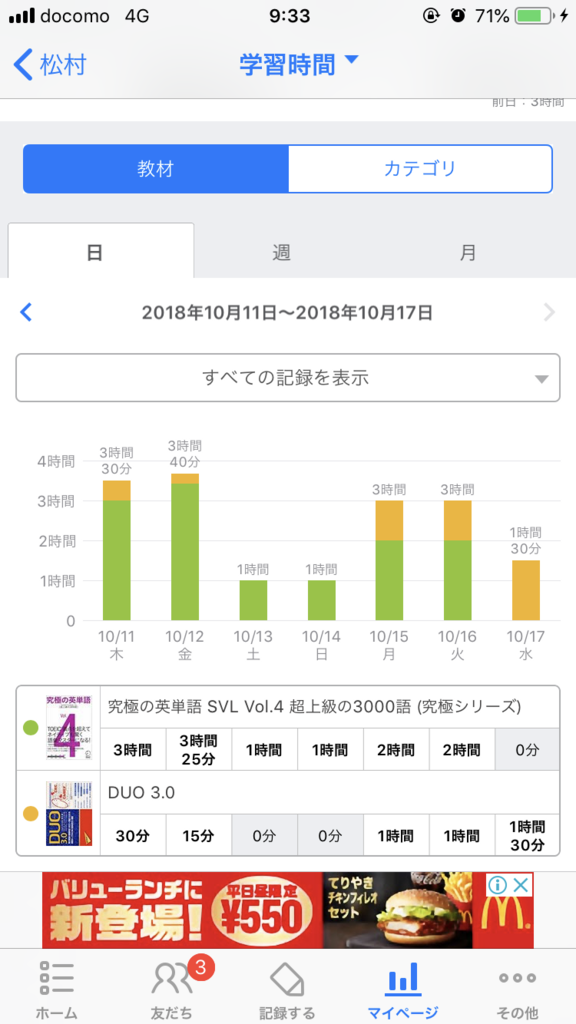Close the McDonald's ad with X
The width and height of the screenshot is (576, 1024).
[x=520, y=886]
